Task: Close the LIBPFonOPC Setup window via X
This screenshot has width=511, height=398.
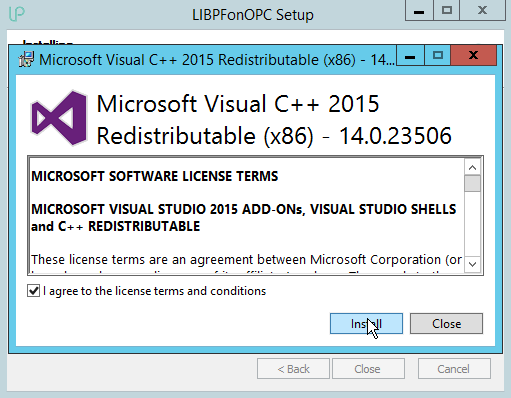Action: pyautogui.click(x=483, y=11)
